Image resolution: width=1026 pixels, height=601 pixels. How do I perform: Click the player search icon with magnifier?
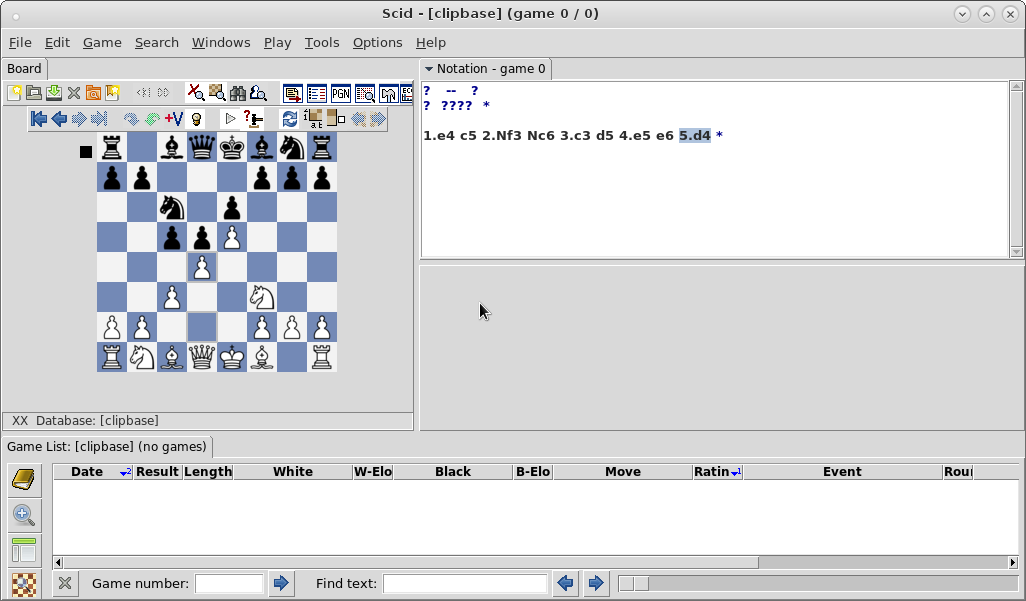coord(258,93)
